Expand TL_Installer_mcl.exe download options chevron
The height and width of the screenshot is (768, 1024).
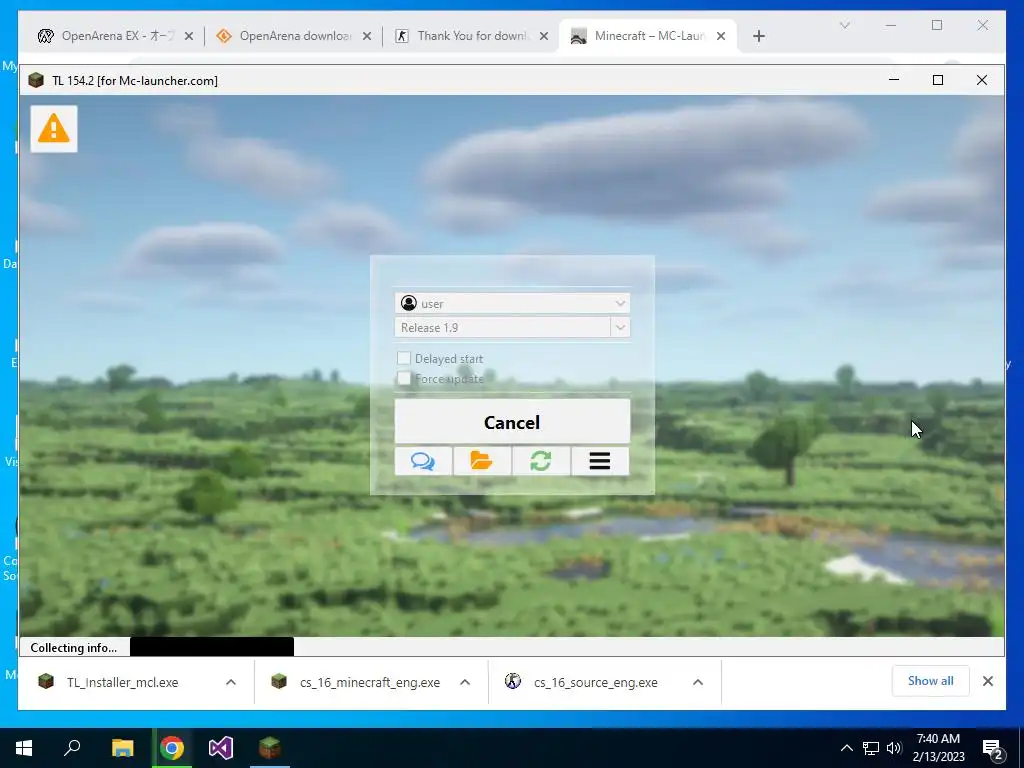pyautogui.click(x=231, y=682)
